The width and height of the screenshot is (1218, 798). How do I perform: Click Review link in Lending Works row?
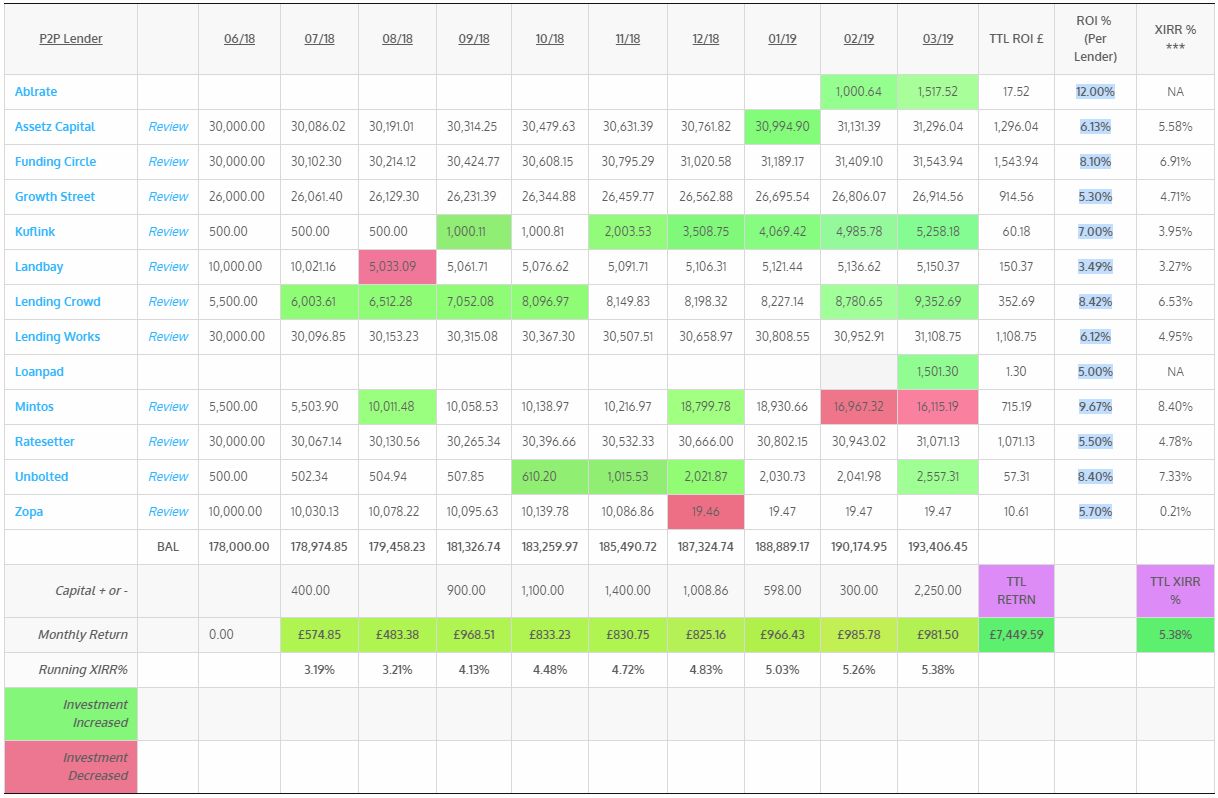[168, 337]
